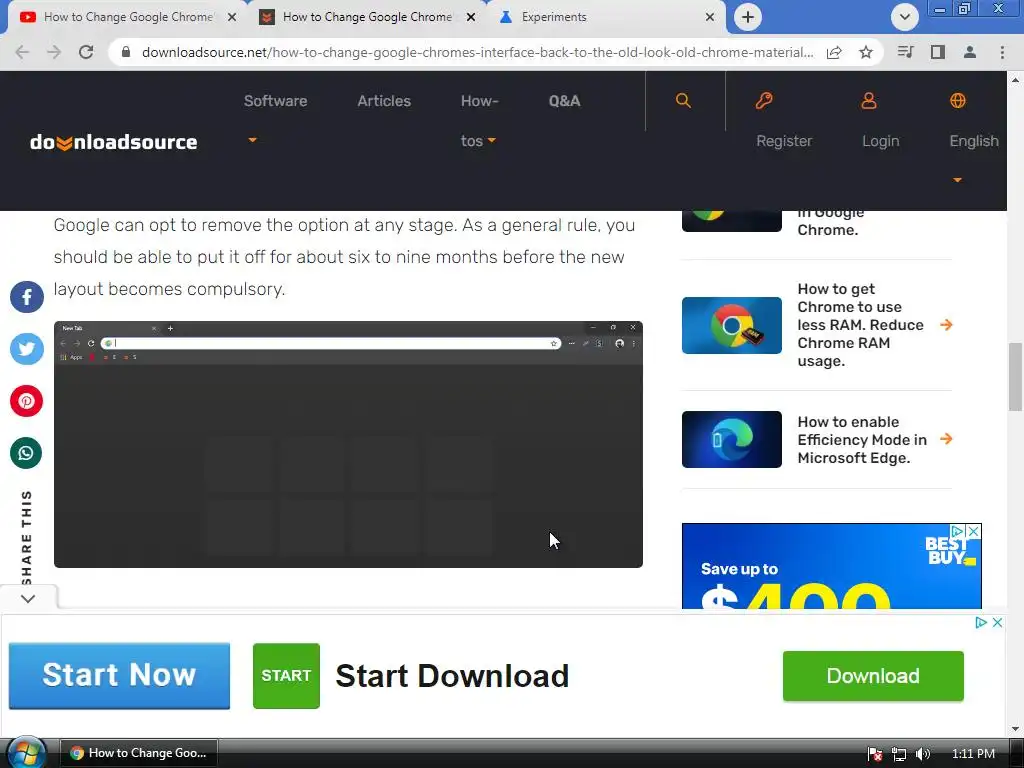Open the dark Chrome screenshot image
This screenshot has width=1024, height=768.
[348, 444]
